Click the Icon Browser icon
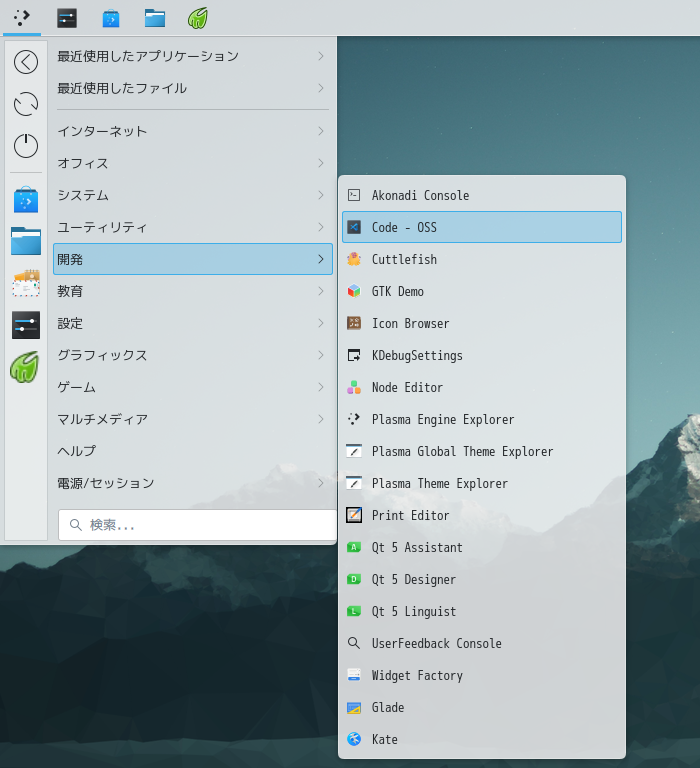 tap(354, 323)
